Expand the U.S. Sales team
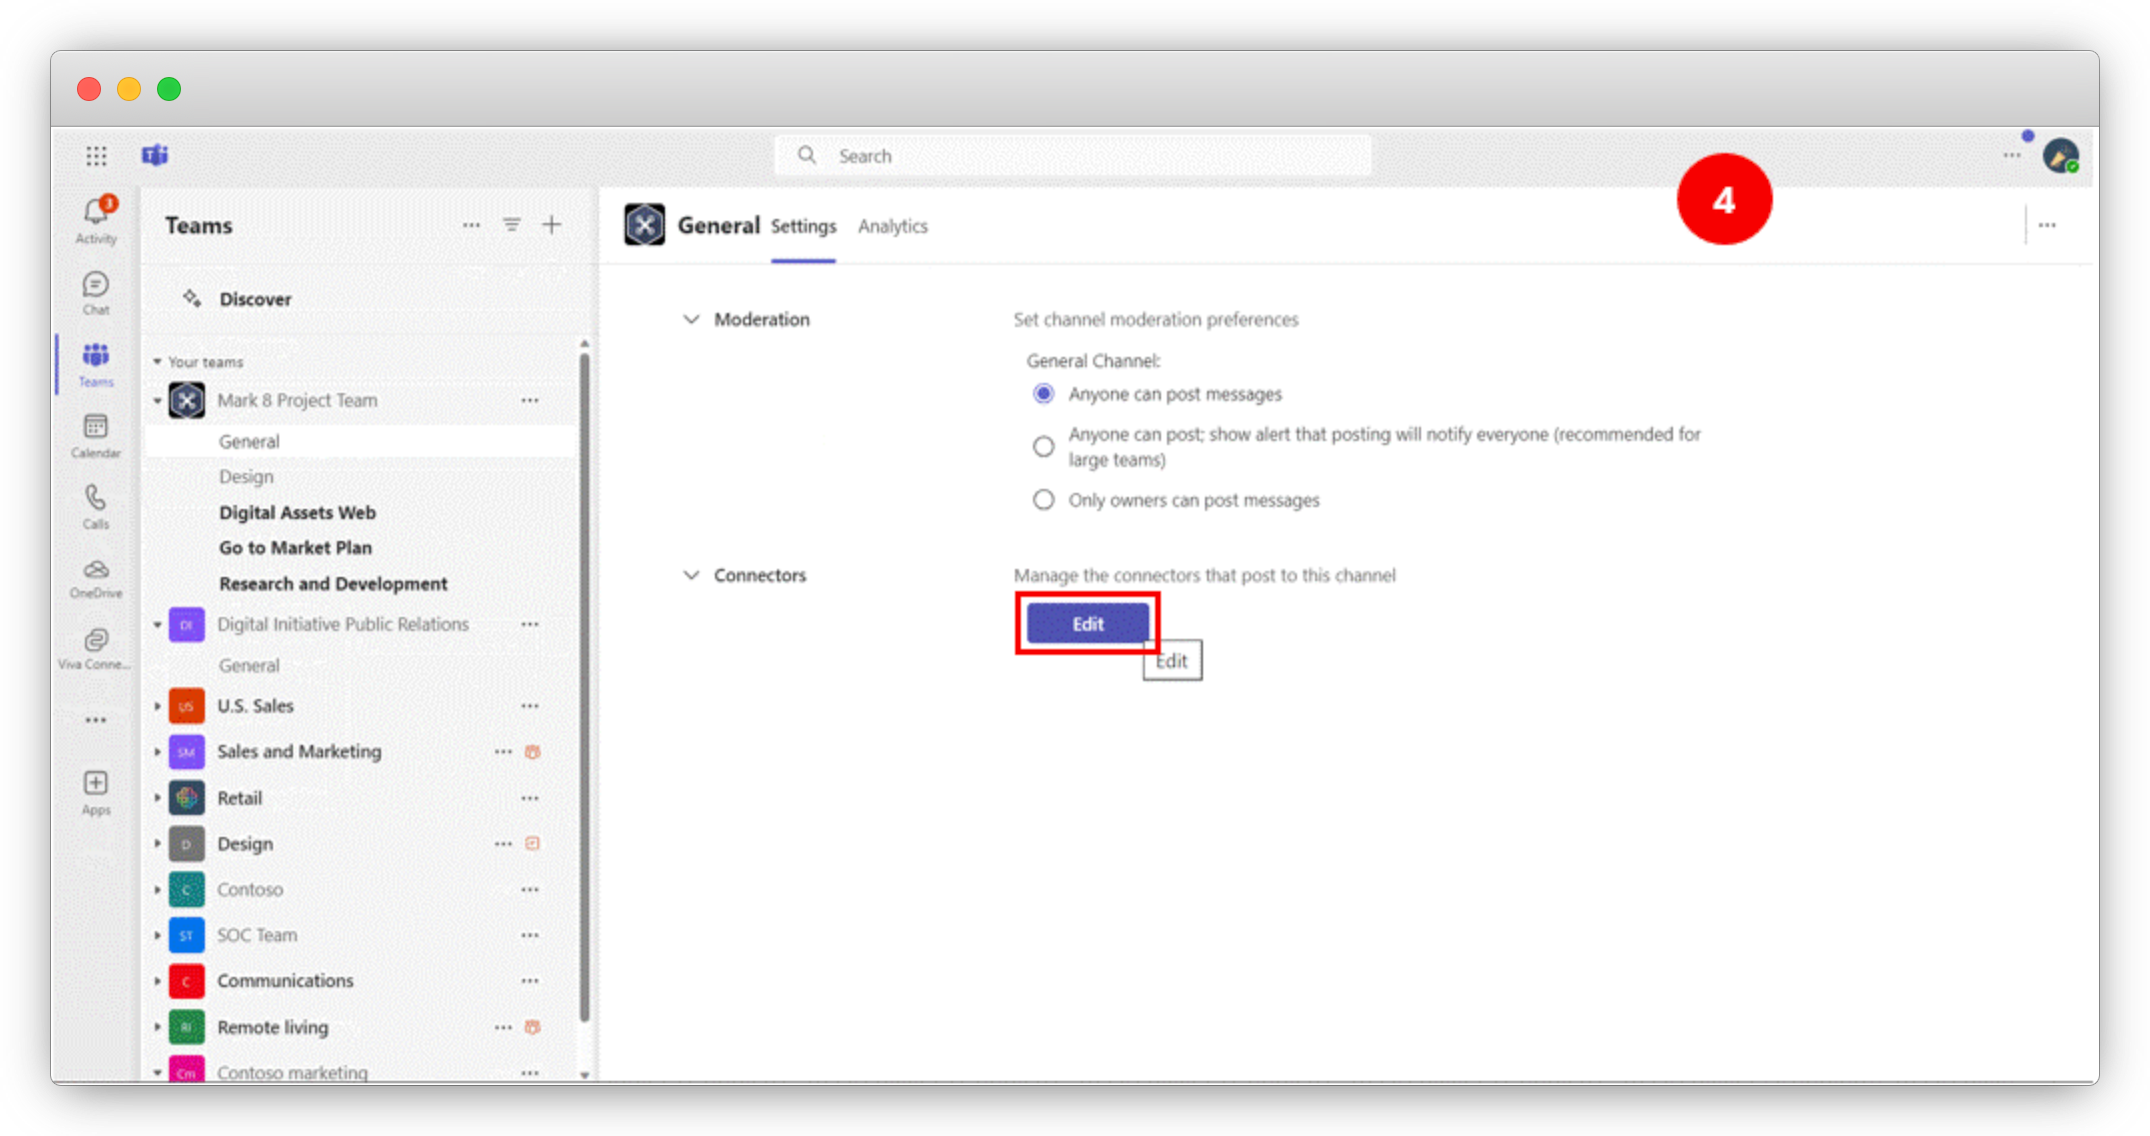The image size is (2150, 1136). pyautogui.click(x=157, y=706)
